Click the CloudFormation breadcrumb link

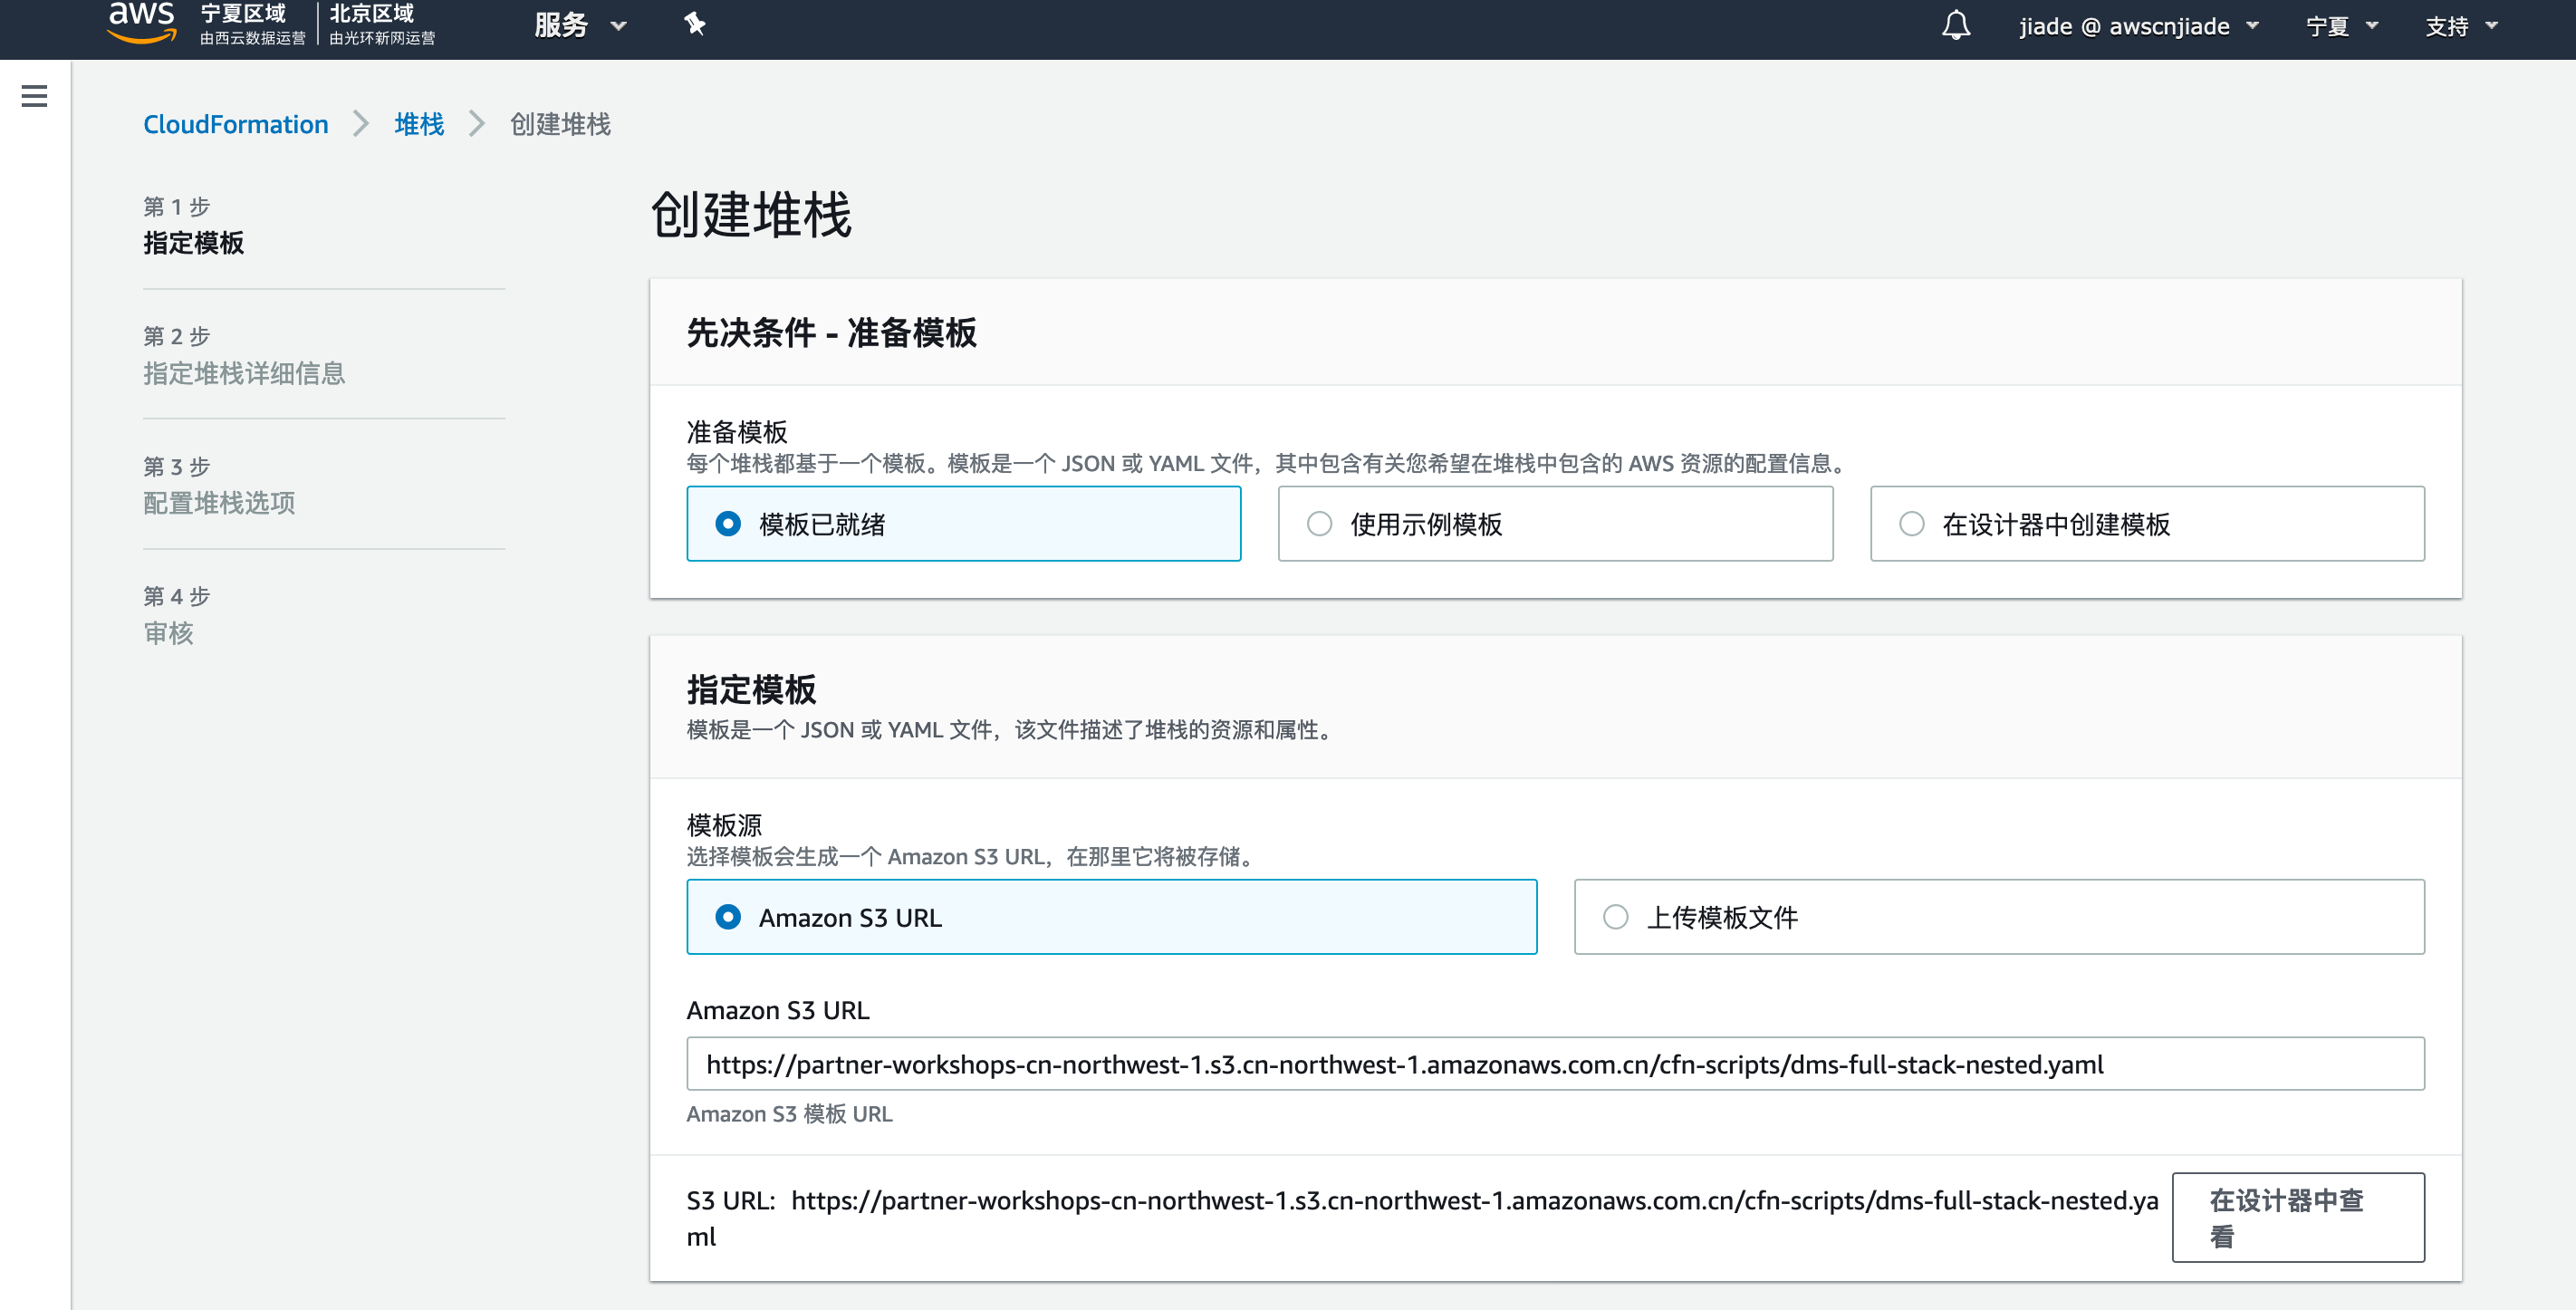pyautogui.click(x=235, y=124)
